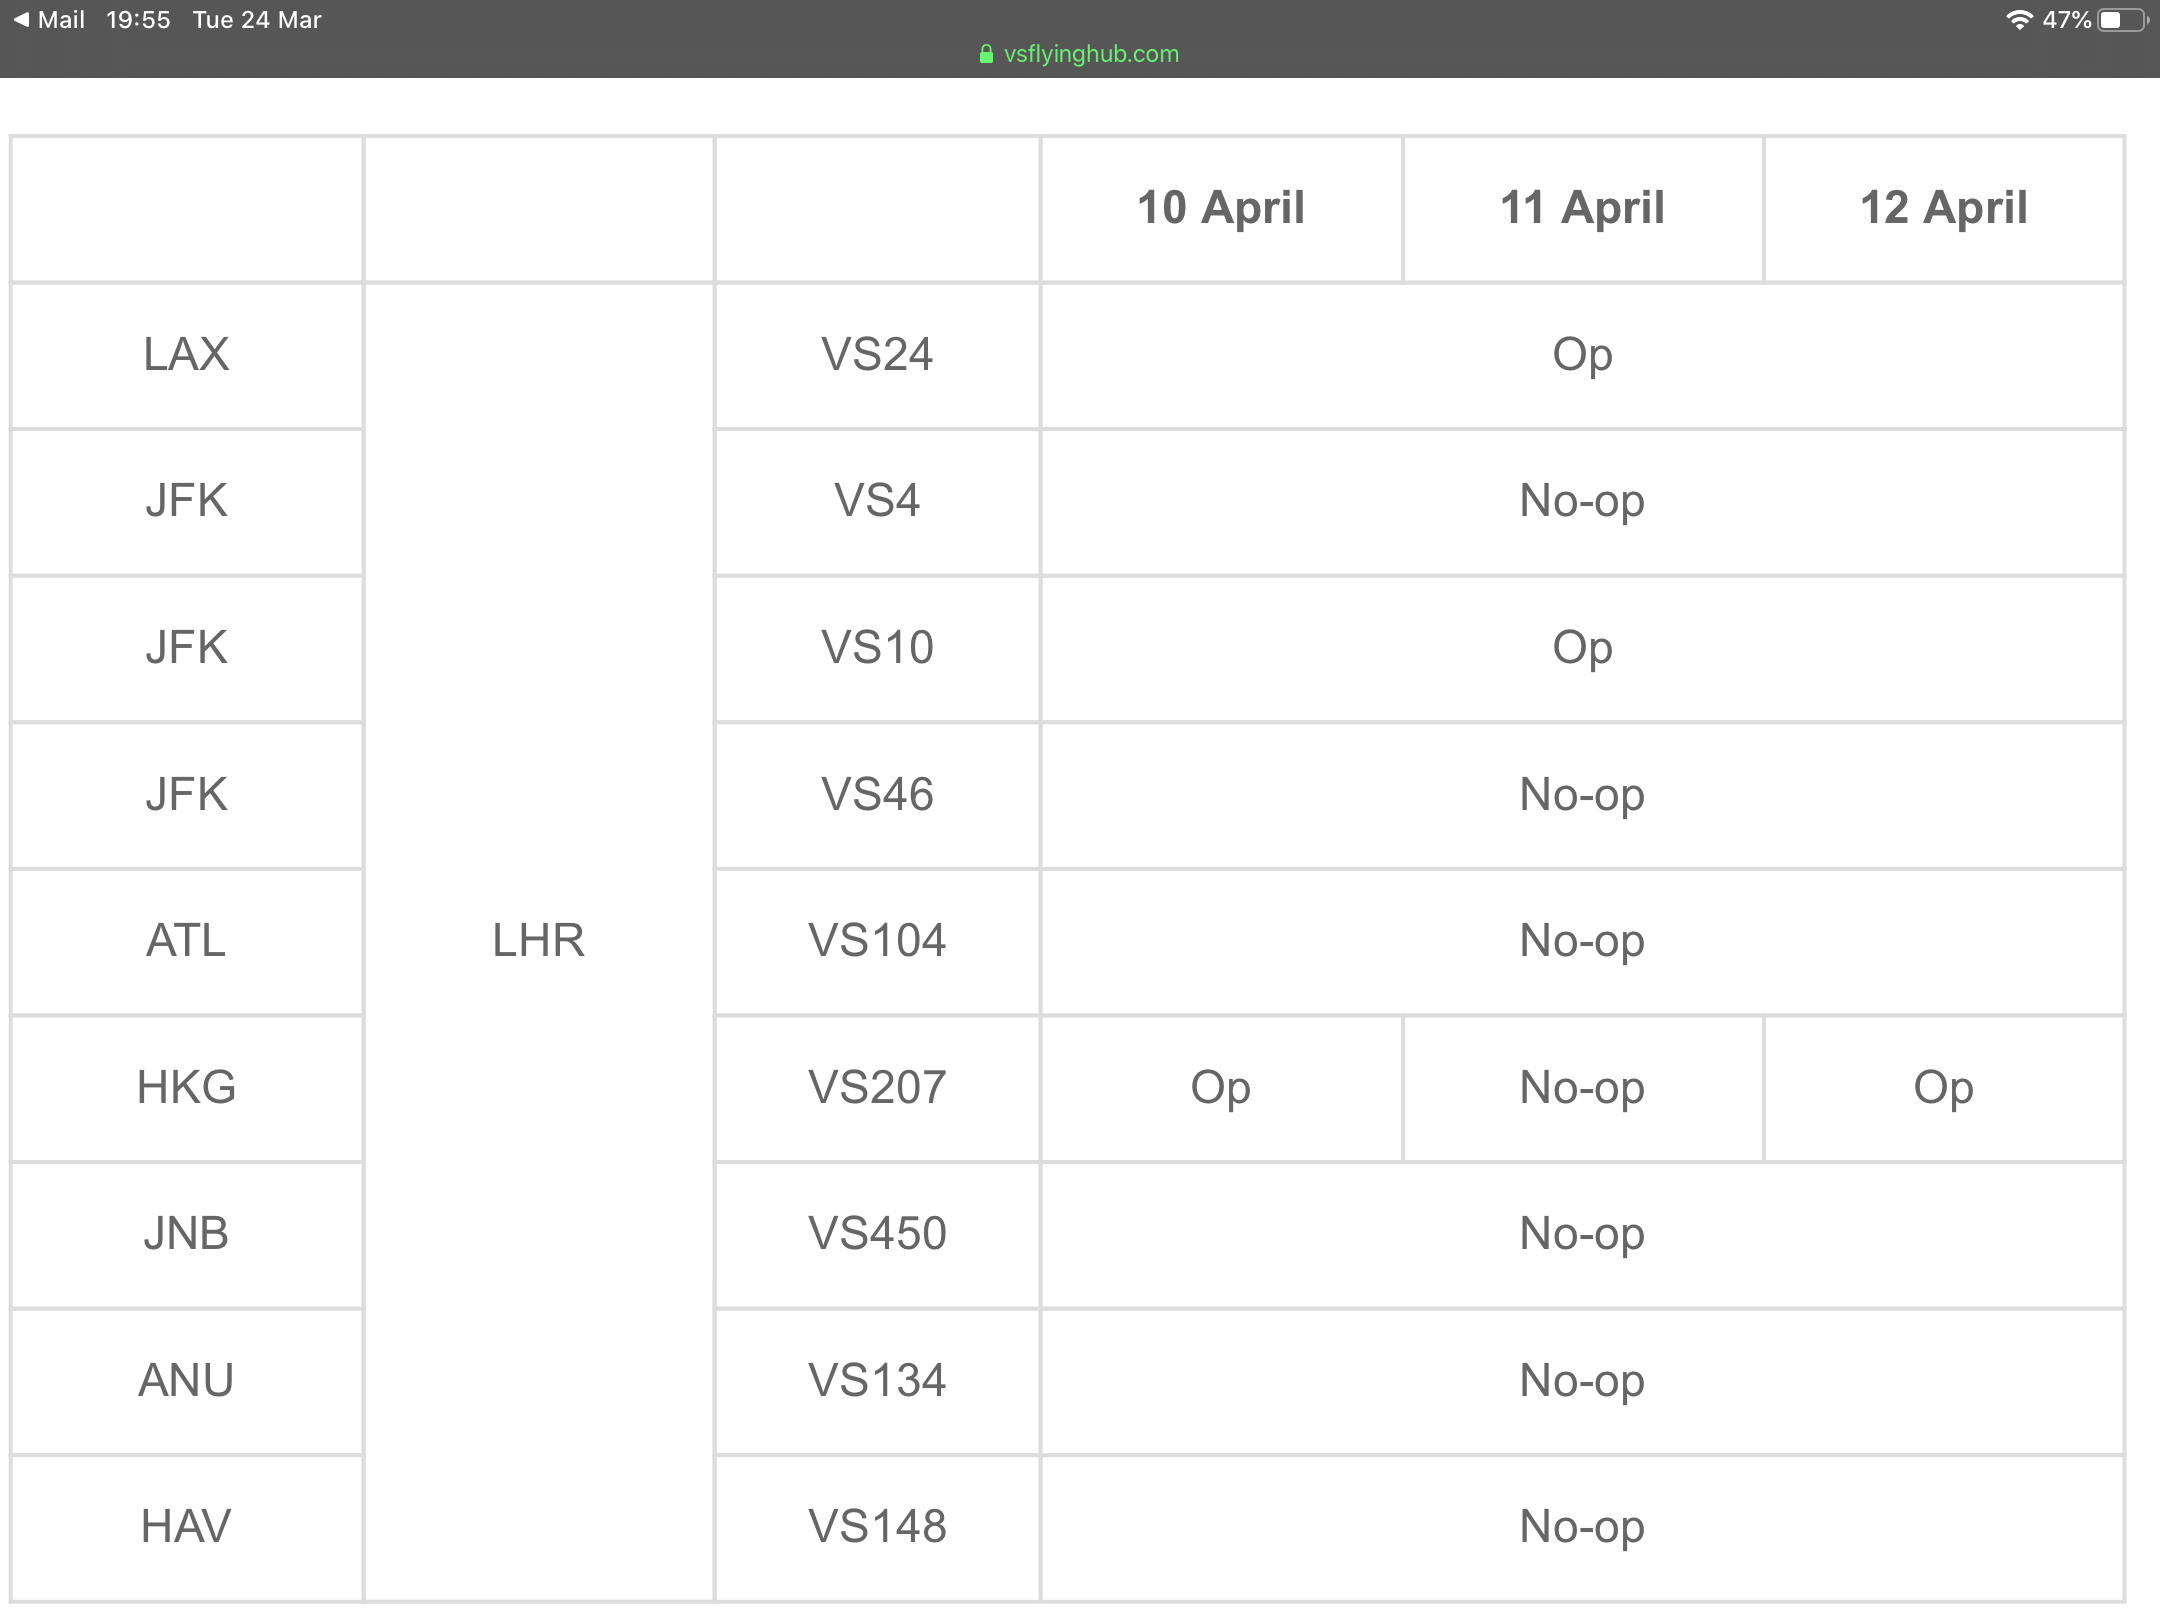The height and width of the screenshot is (1620, 2160).
Task: Tap the VS134 flight number cell
Action: [x=877, y=1381]
